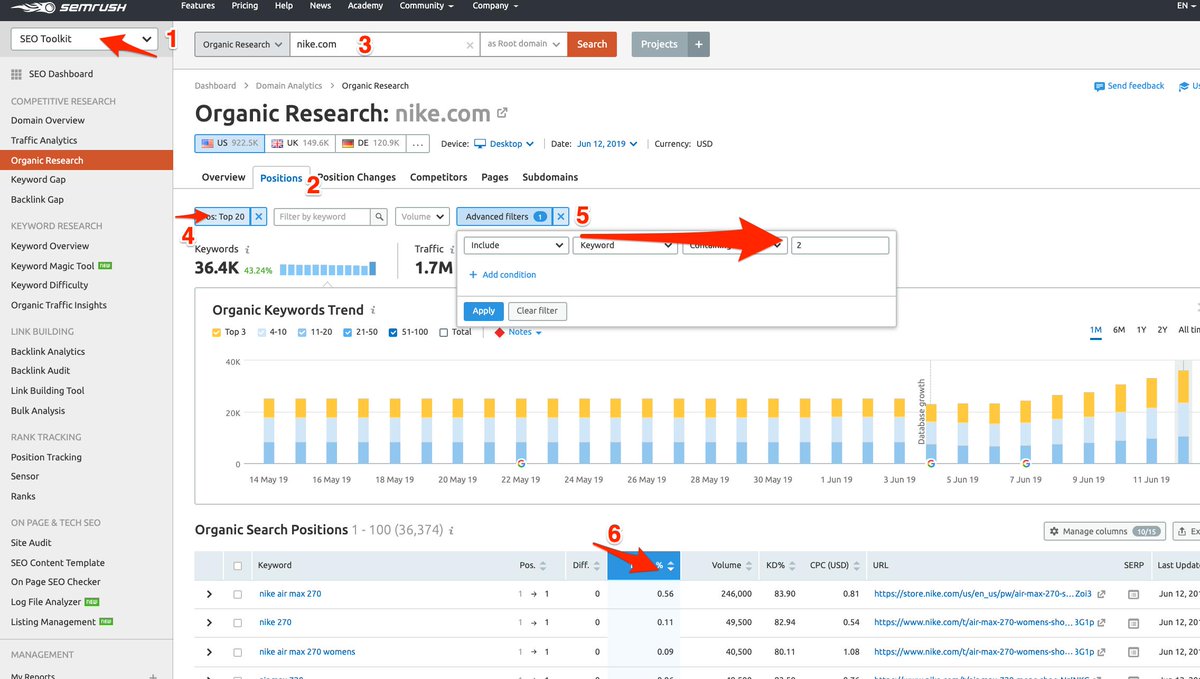This screenshot has width=1200, height=679.
Task: Select the DE flag database 120.9K
Action: (370, 144)
